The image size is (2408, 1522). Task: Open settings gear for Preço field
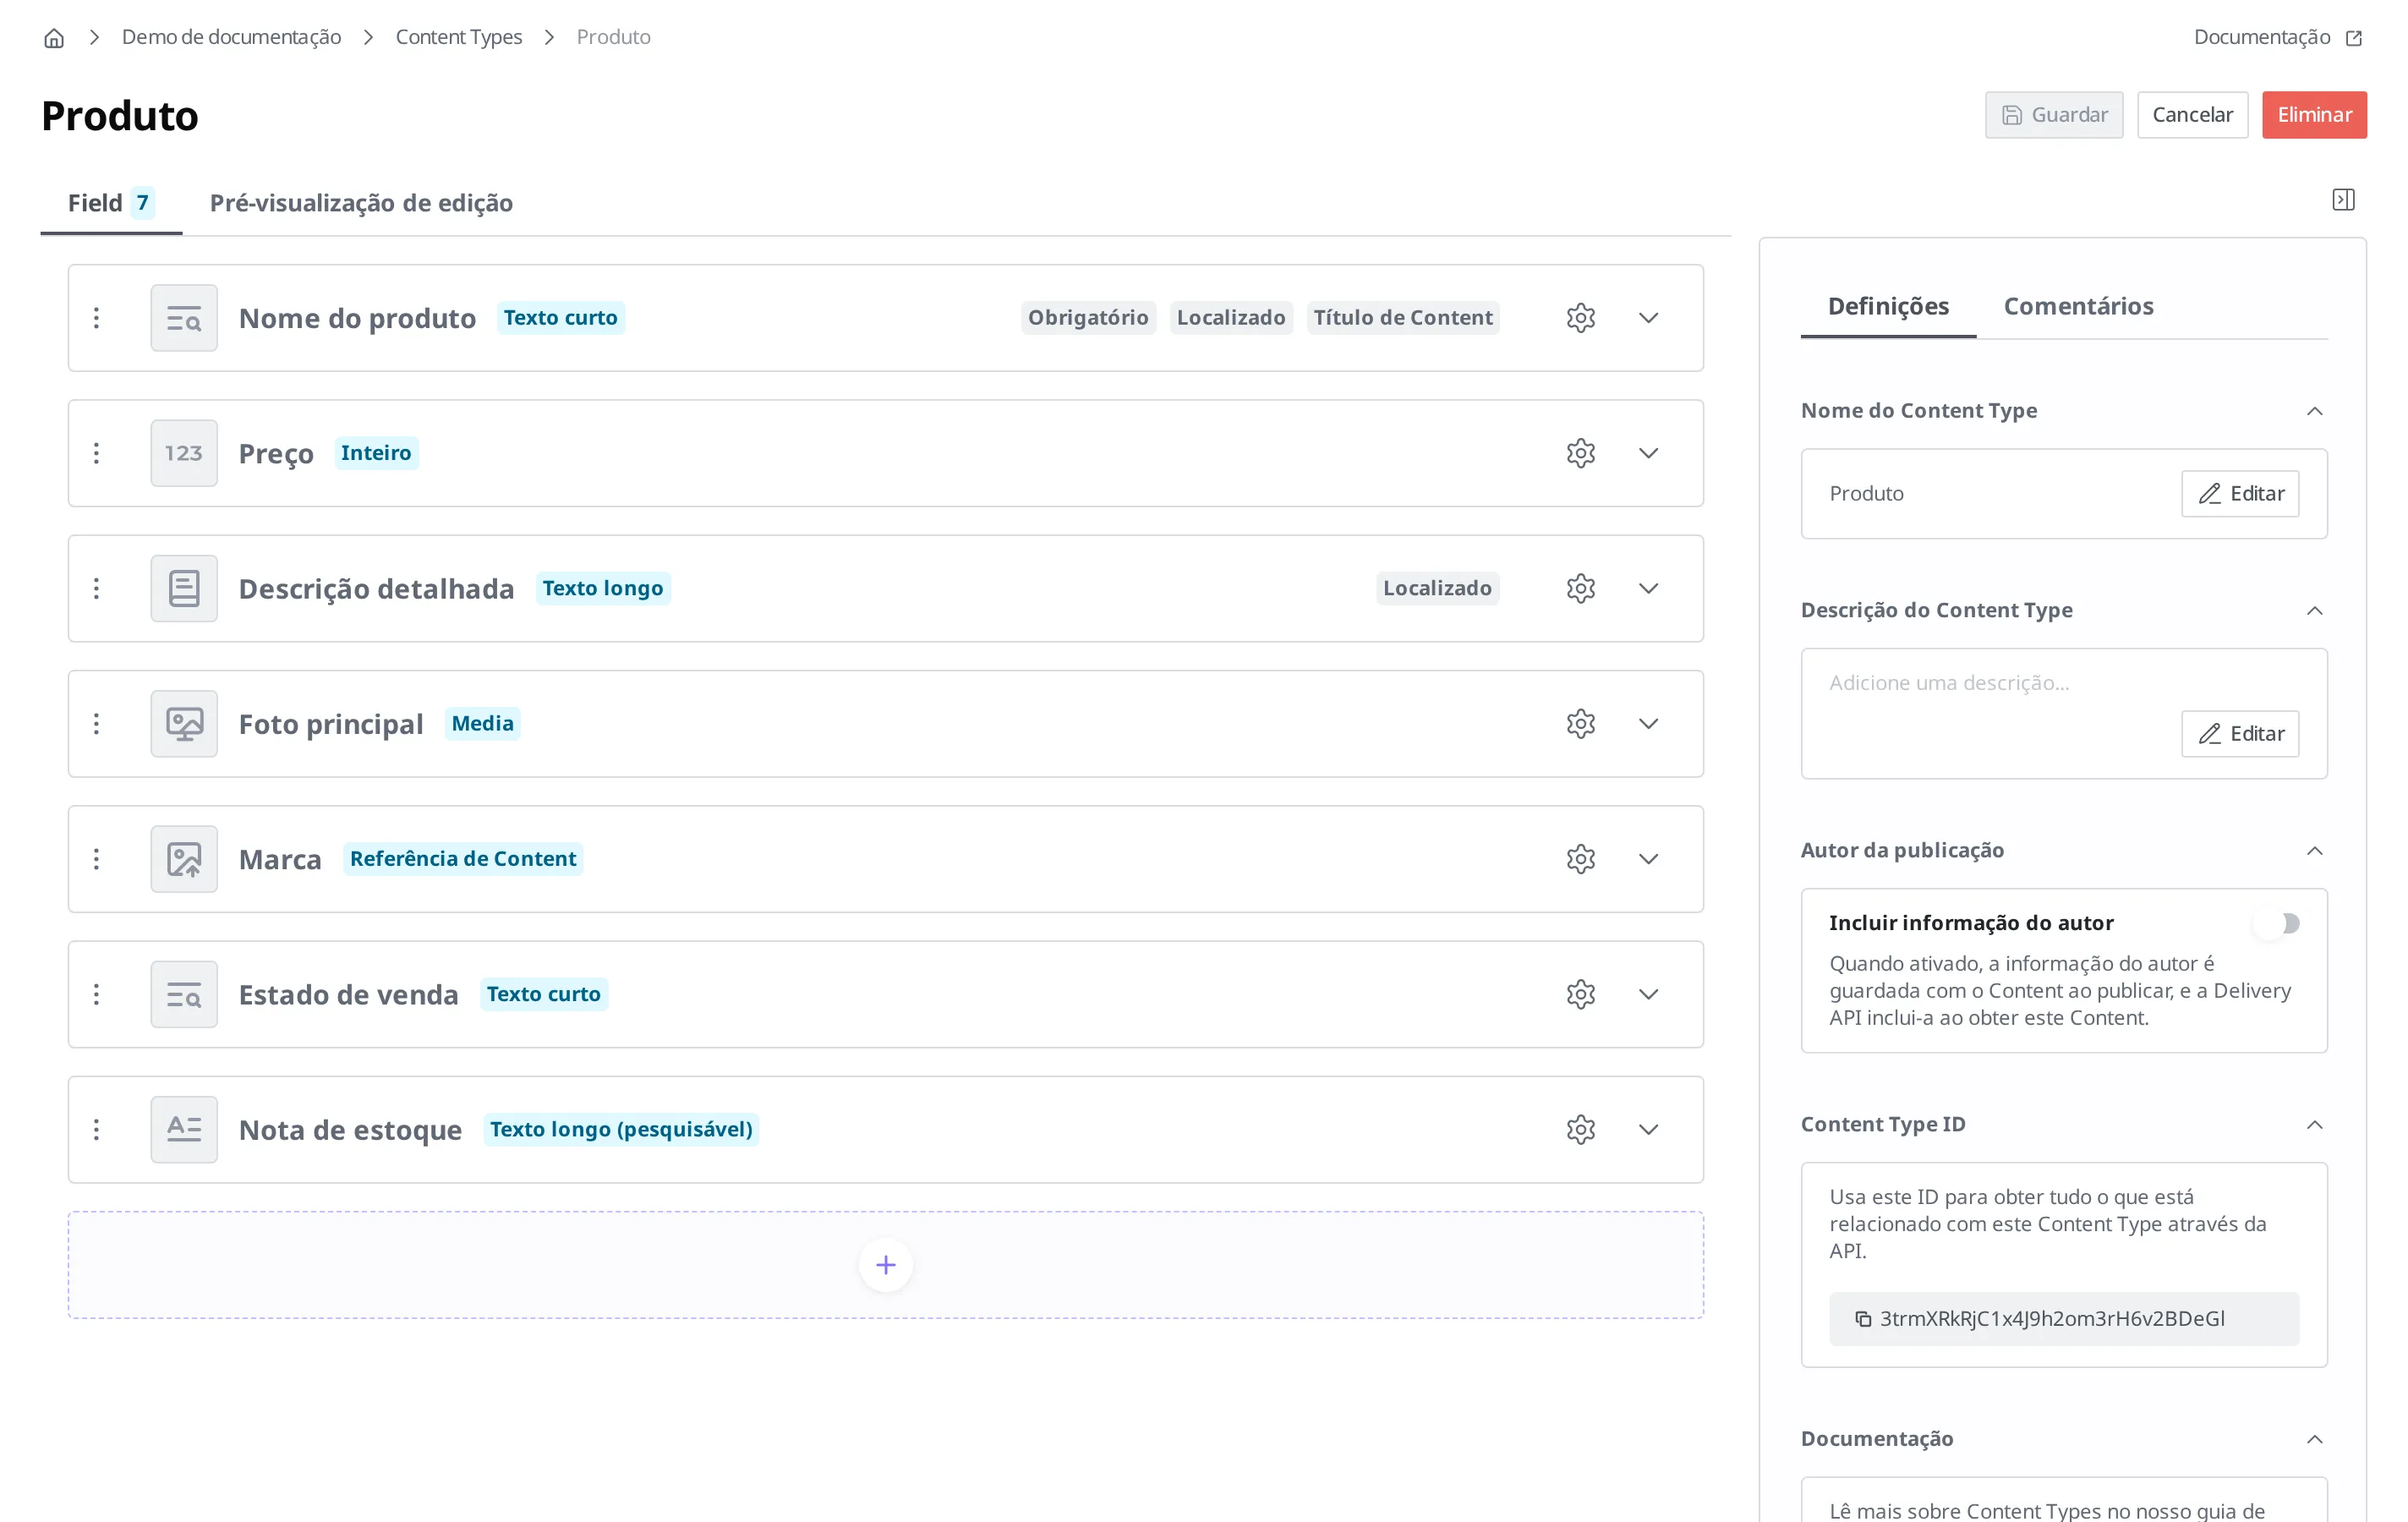pyautogui.click(x=1580, y=453)
